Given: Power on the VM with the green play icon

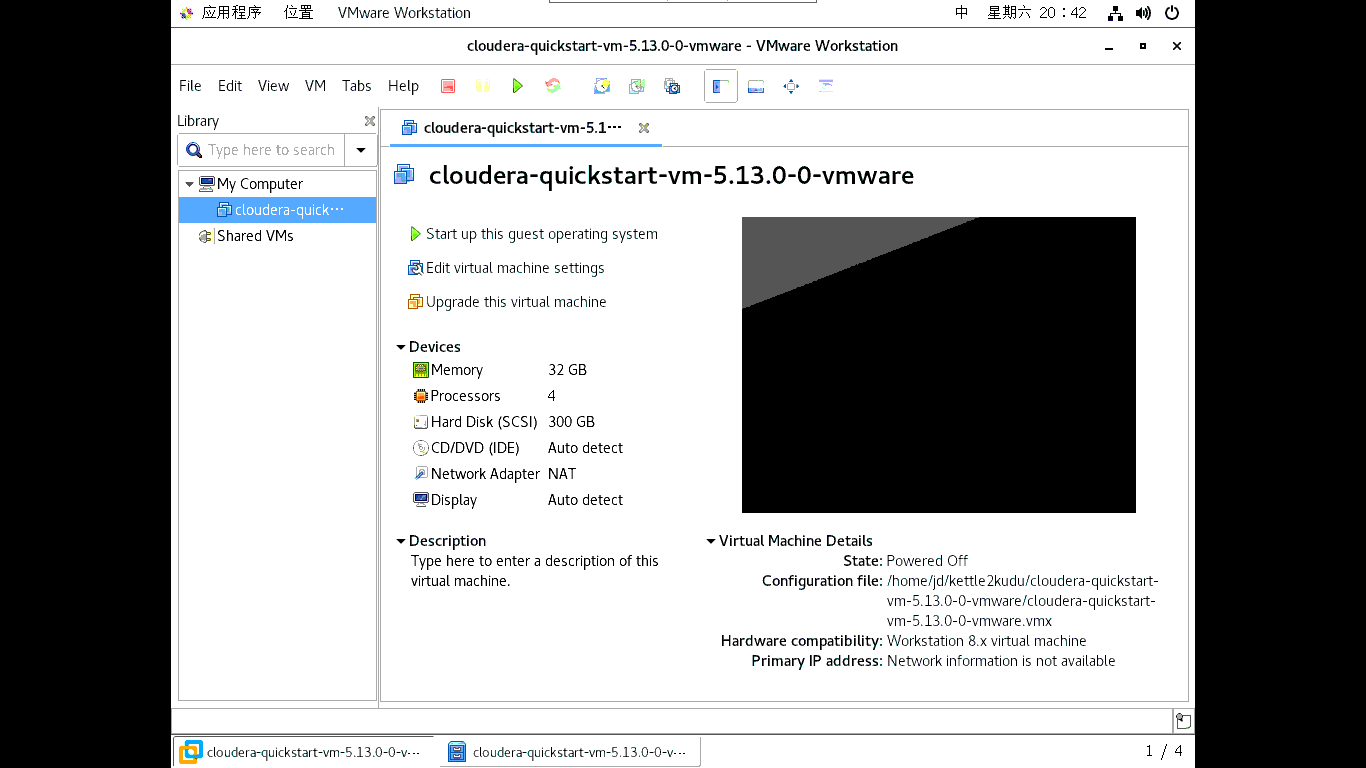Looking at the screenshot, I should (517, 86).
